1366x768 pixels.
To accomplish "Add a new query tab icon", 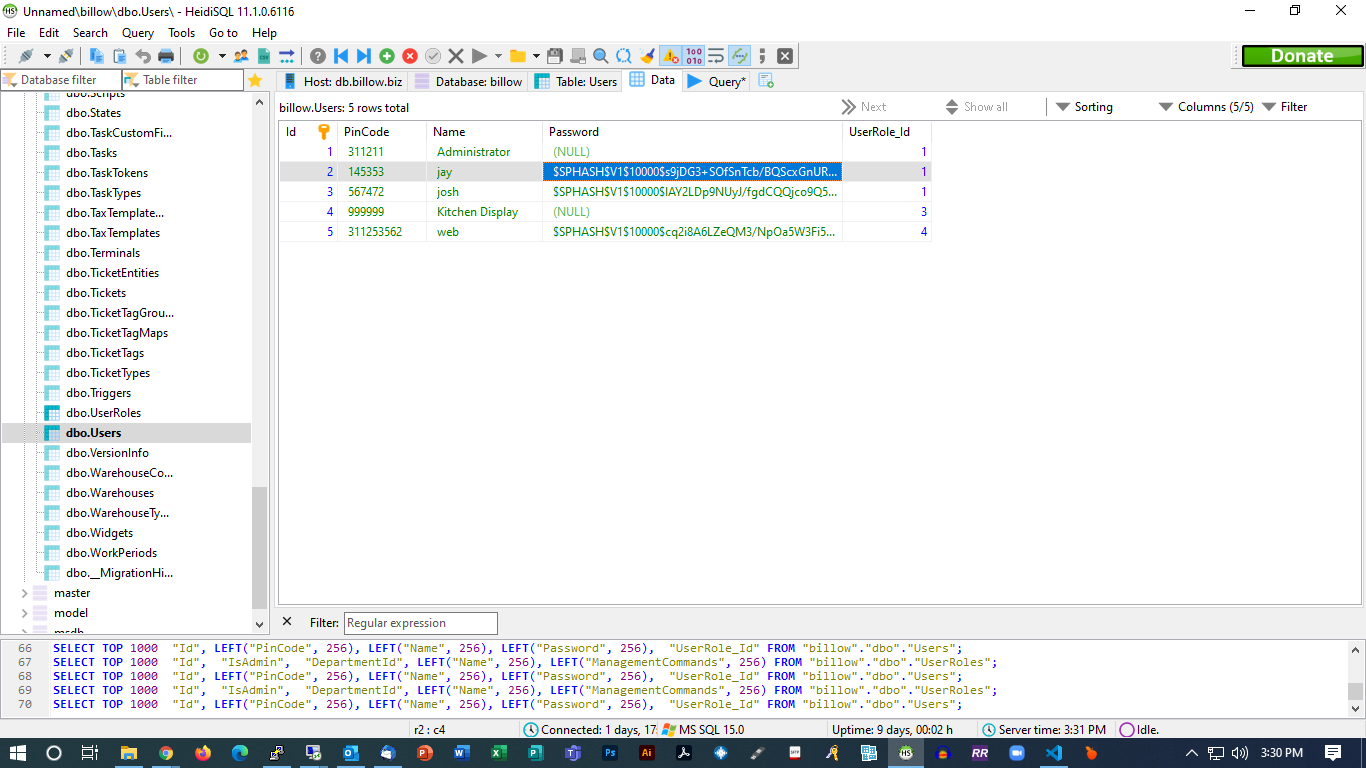I will point(766,81).
